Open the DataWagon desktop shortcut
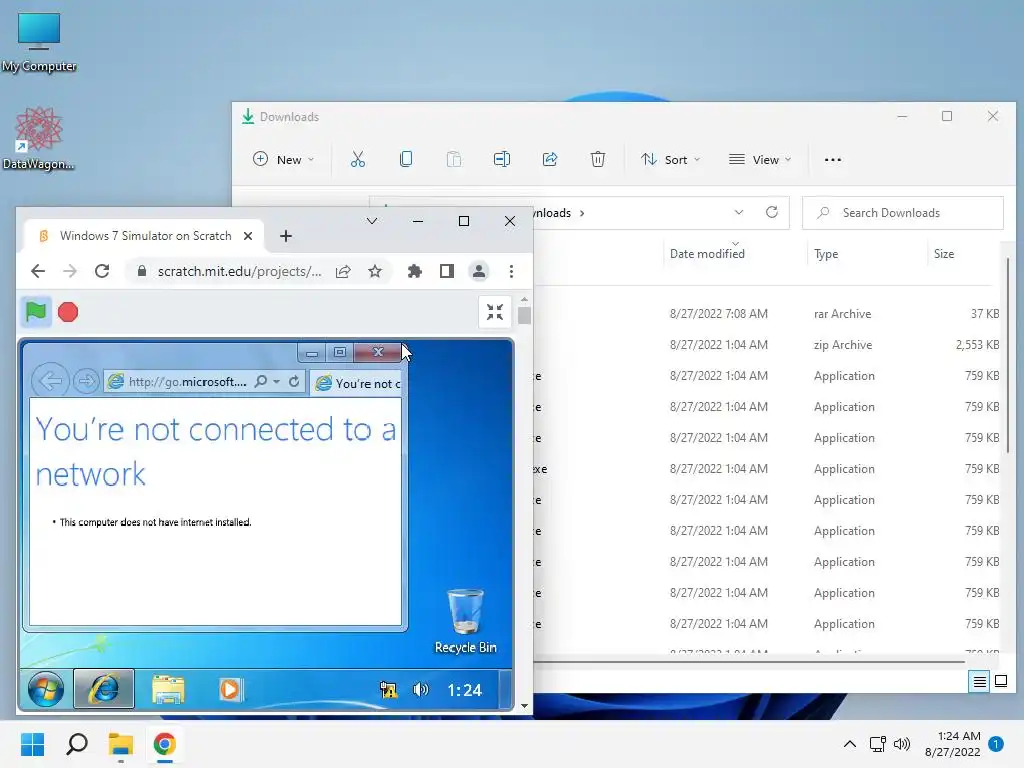 pyautogui.click(x=39, y=138)
